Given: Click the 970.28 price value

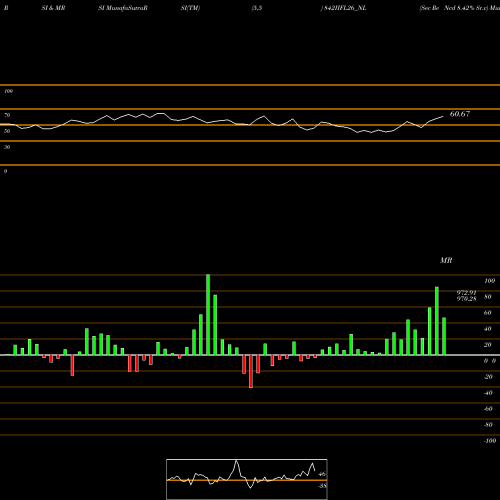Looking at the screenshot, I should coord(466,299).
